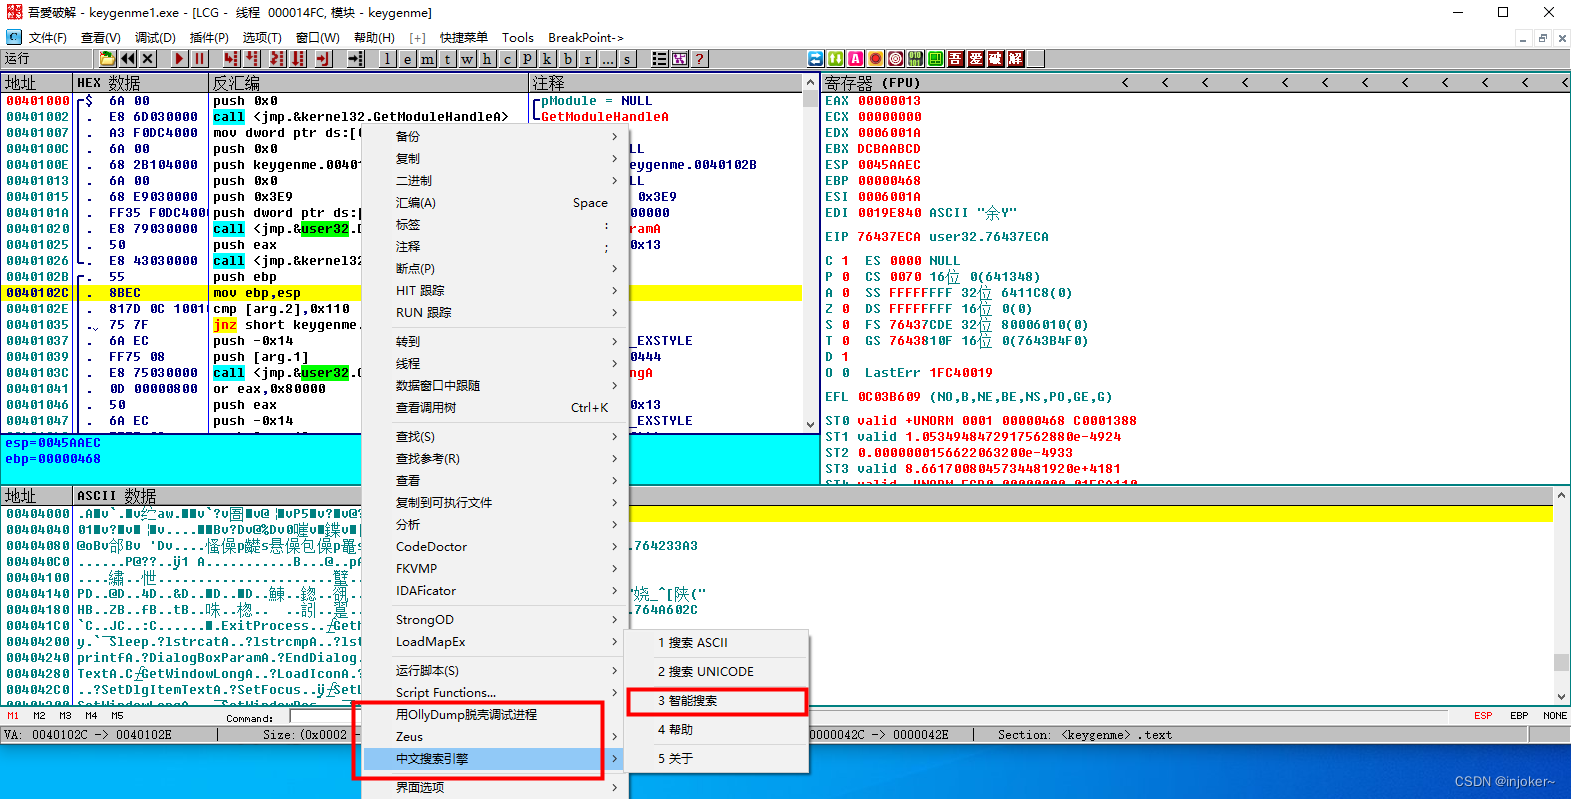Click the 5 关于 submenu entry
This screenshot has width=1571, height=799.
click(x=717, y=759)
